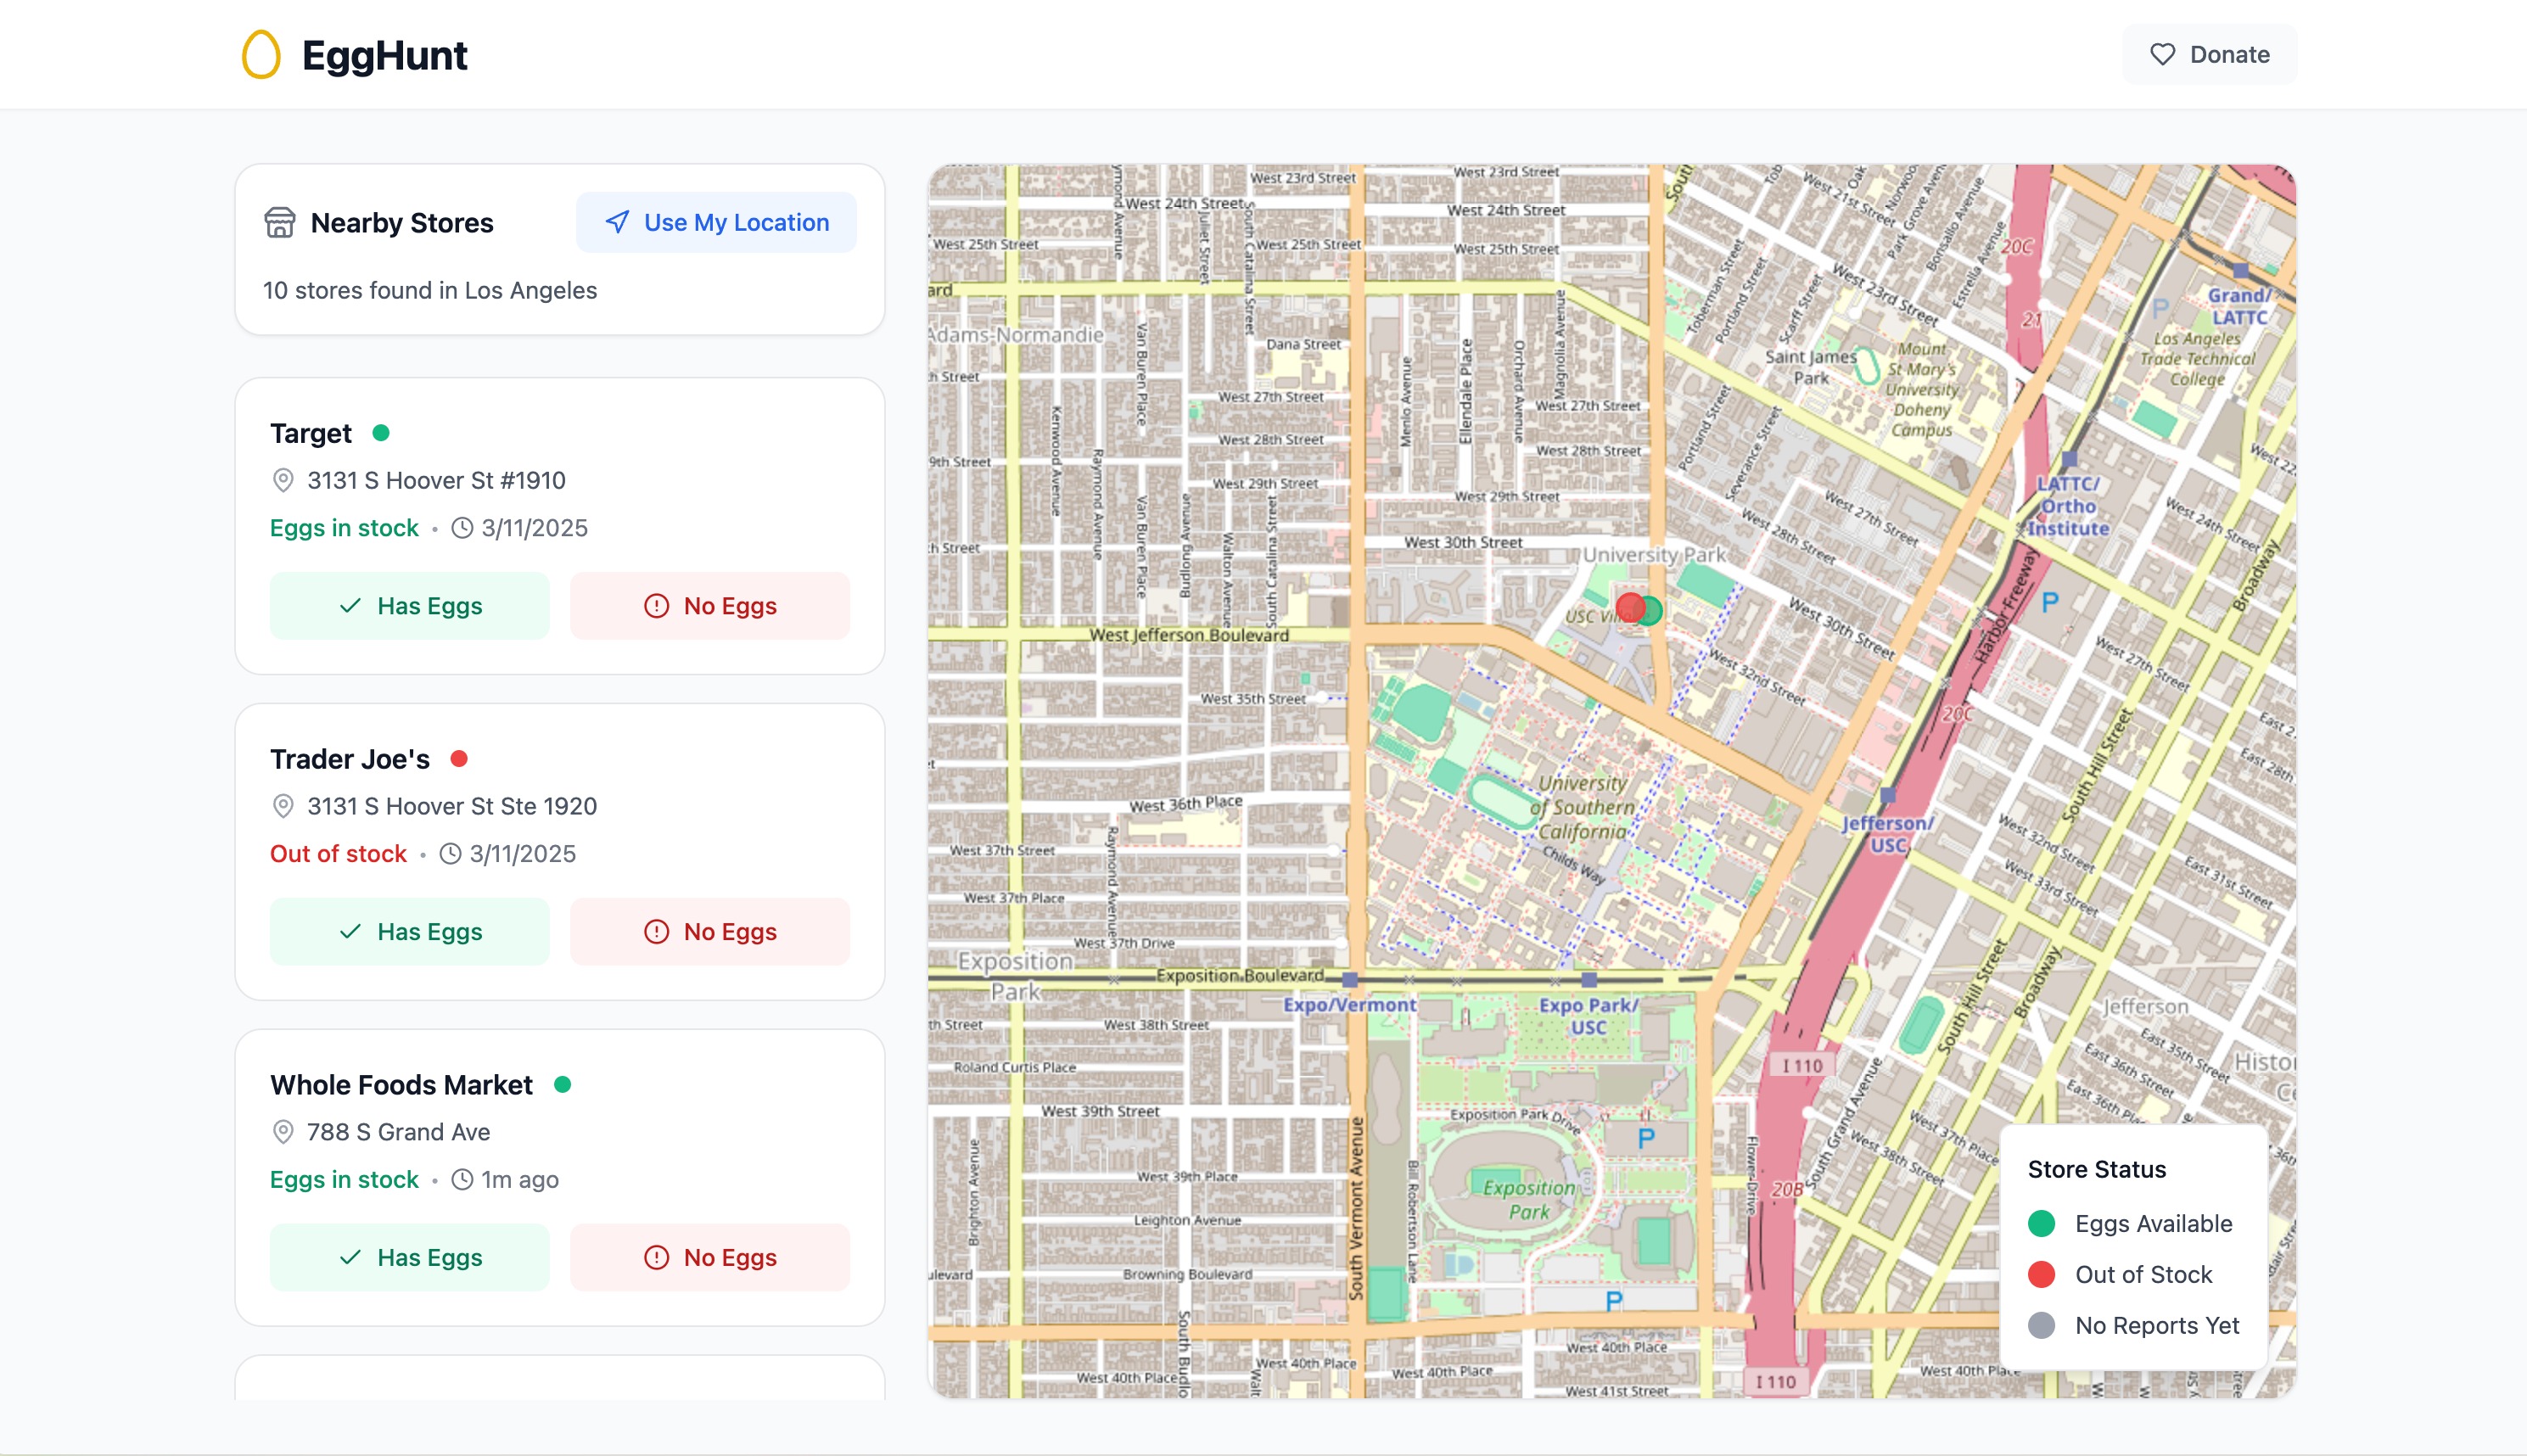
Task: Click the Eggs Available green legend swatch
Action: point(2041,1224)
